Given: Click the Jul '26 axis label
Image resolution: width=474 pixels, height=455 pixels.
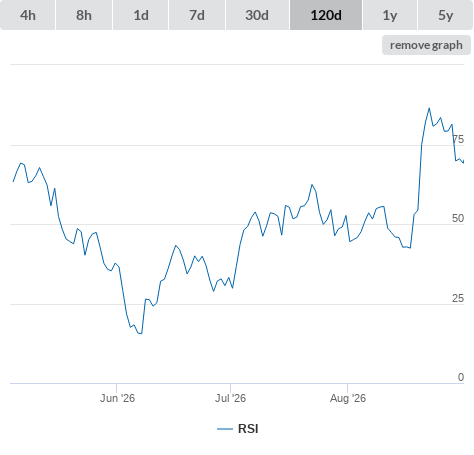Looking at the screenshot, I should click(x=230, y=398).
